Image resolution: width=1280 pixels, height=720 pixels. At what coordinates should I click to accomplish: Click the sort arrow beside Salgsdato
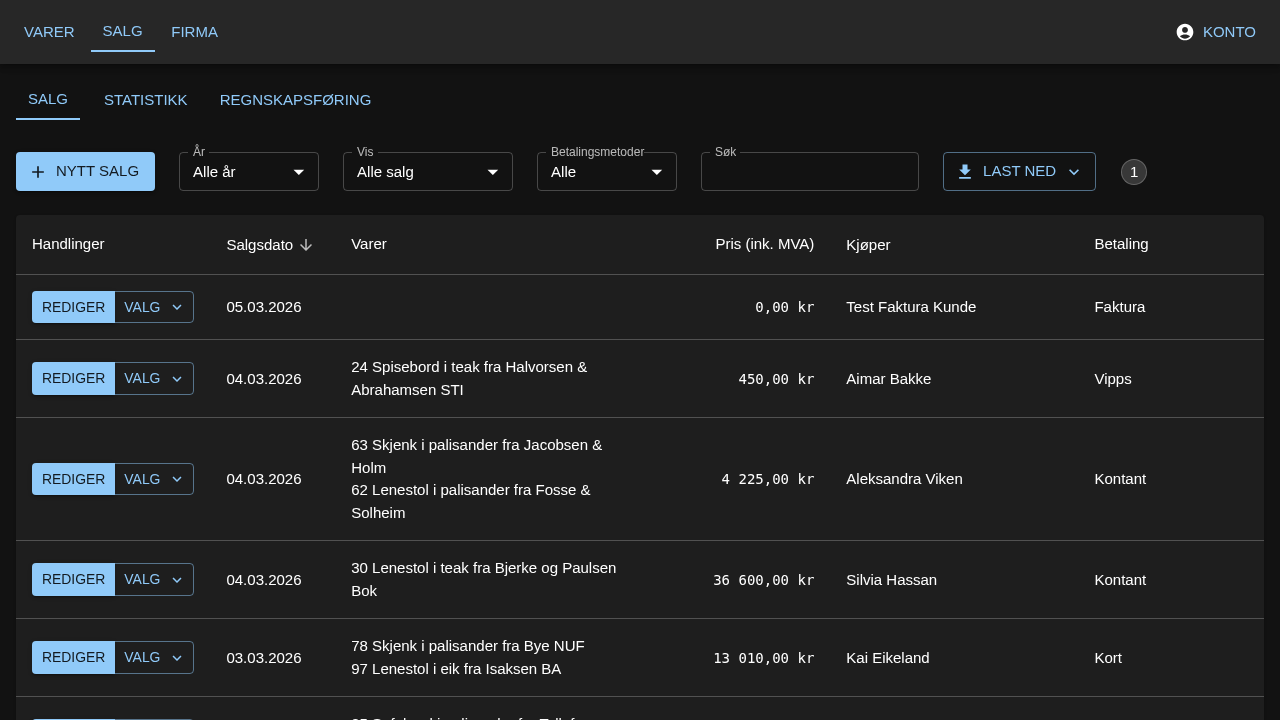pos(306,245)
